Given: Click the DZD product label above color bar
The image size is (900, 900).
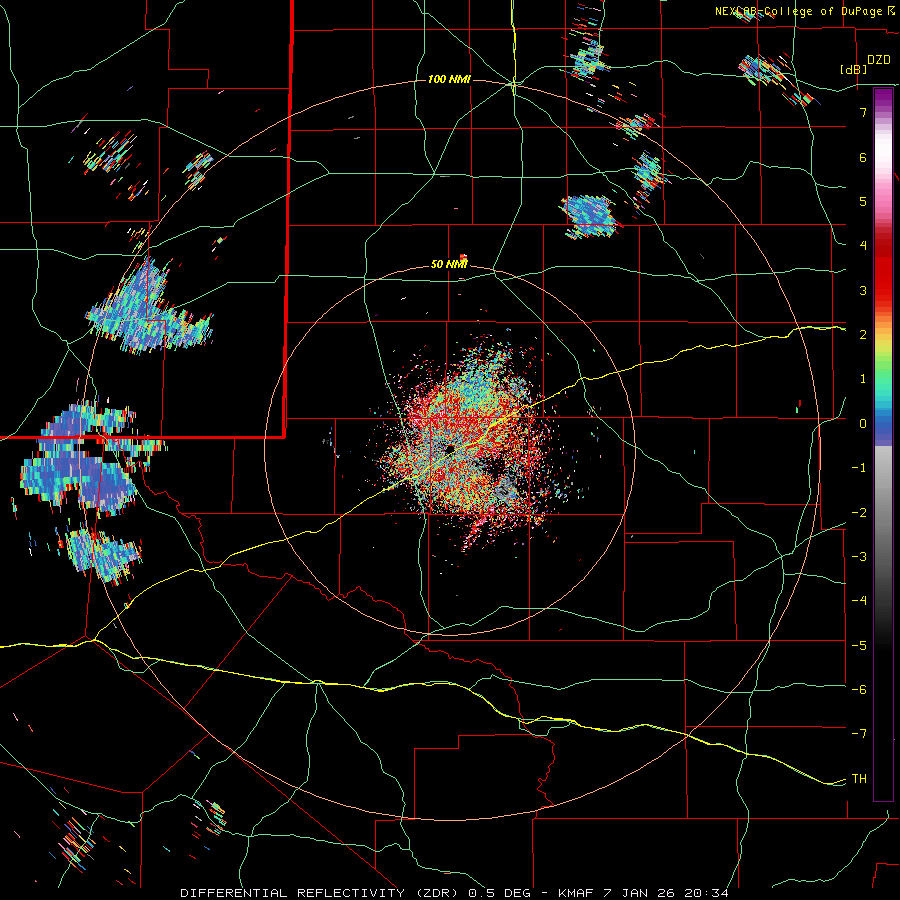Looking at the screenshot, I should pyautogui.click(x=879, y=60).
